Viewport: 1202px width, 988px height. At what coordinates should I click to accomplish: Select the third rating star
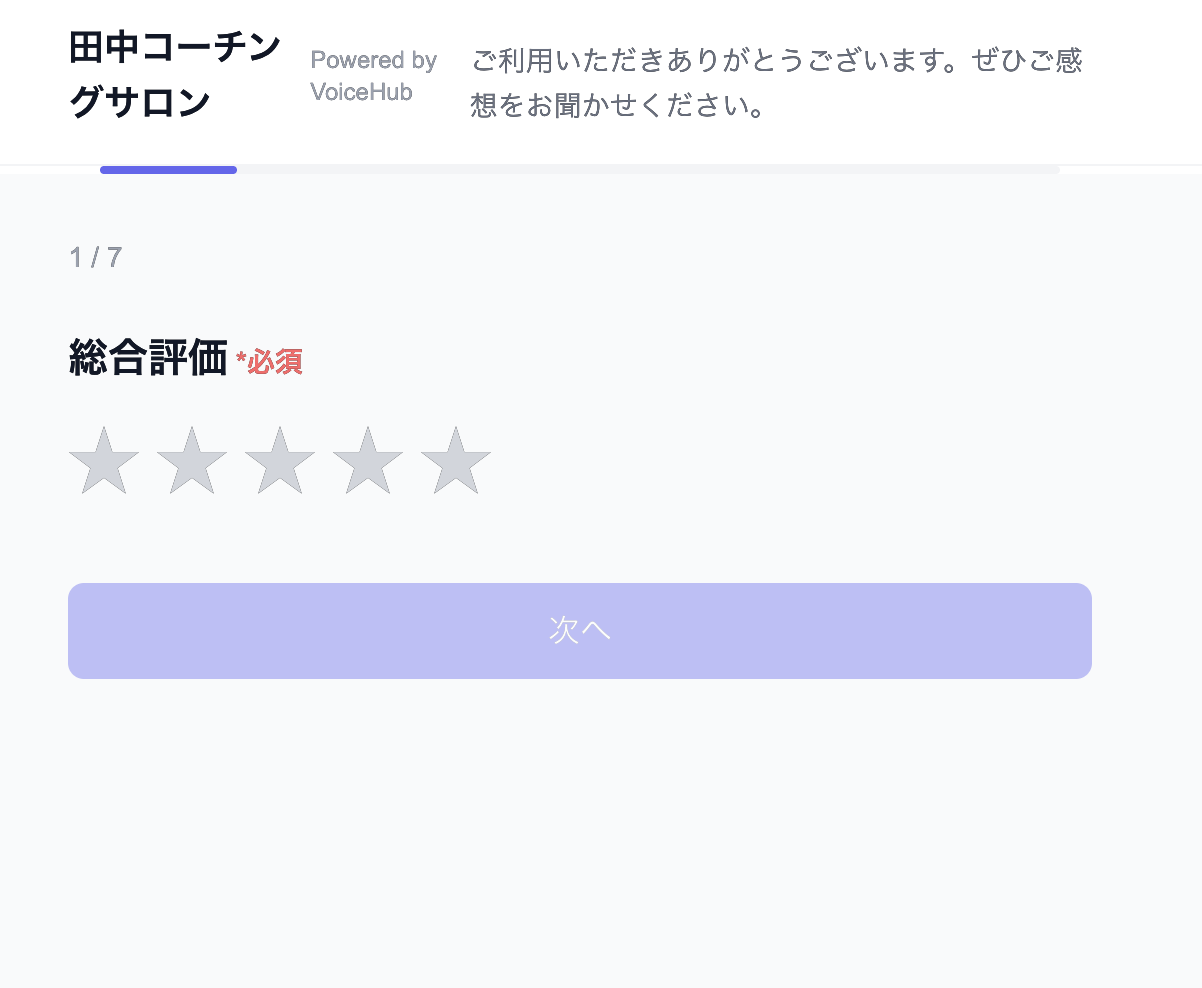(x=280, y=462)
